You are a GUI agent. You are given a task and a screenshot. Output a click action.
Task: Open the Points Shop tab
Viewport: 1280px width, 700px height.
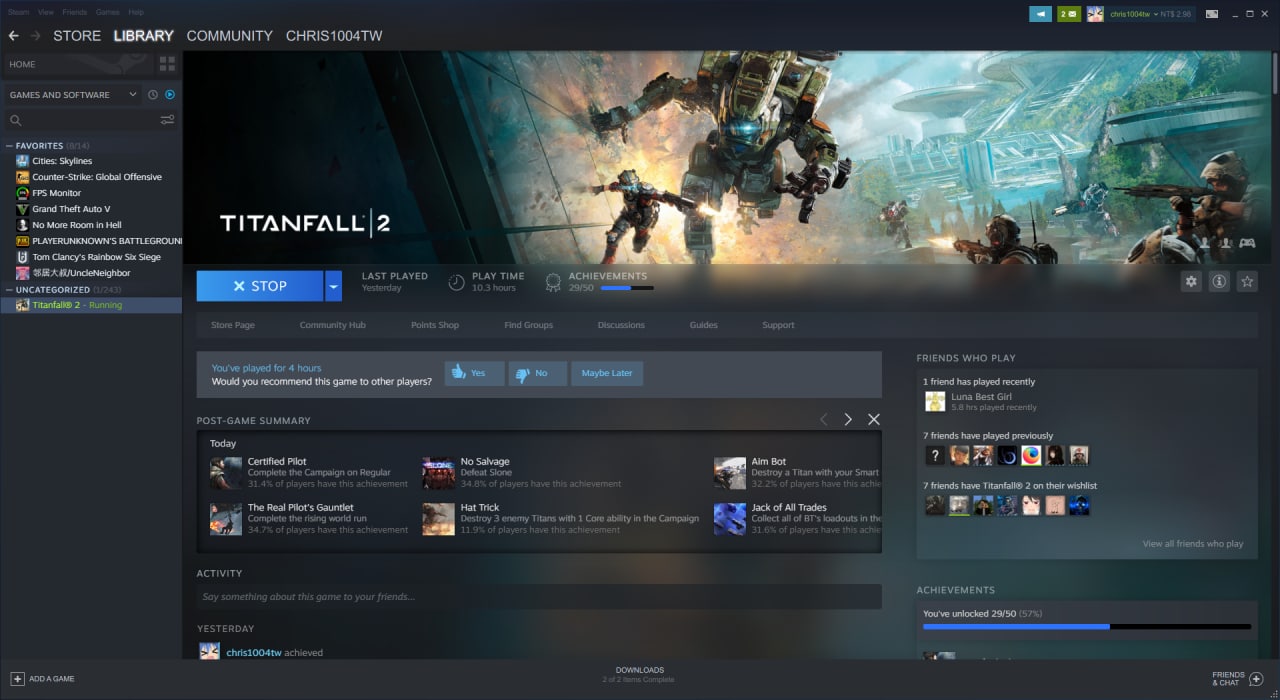[x=435, y=325]
